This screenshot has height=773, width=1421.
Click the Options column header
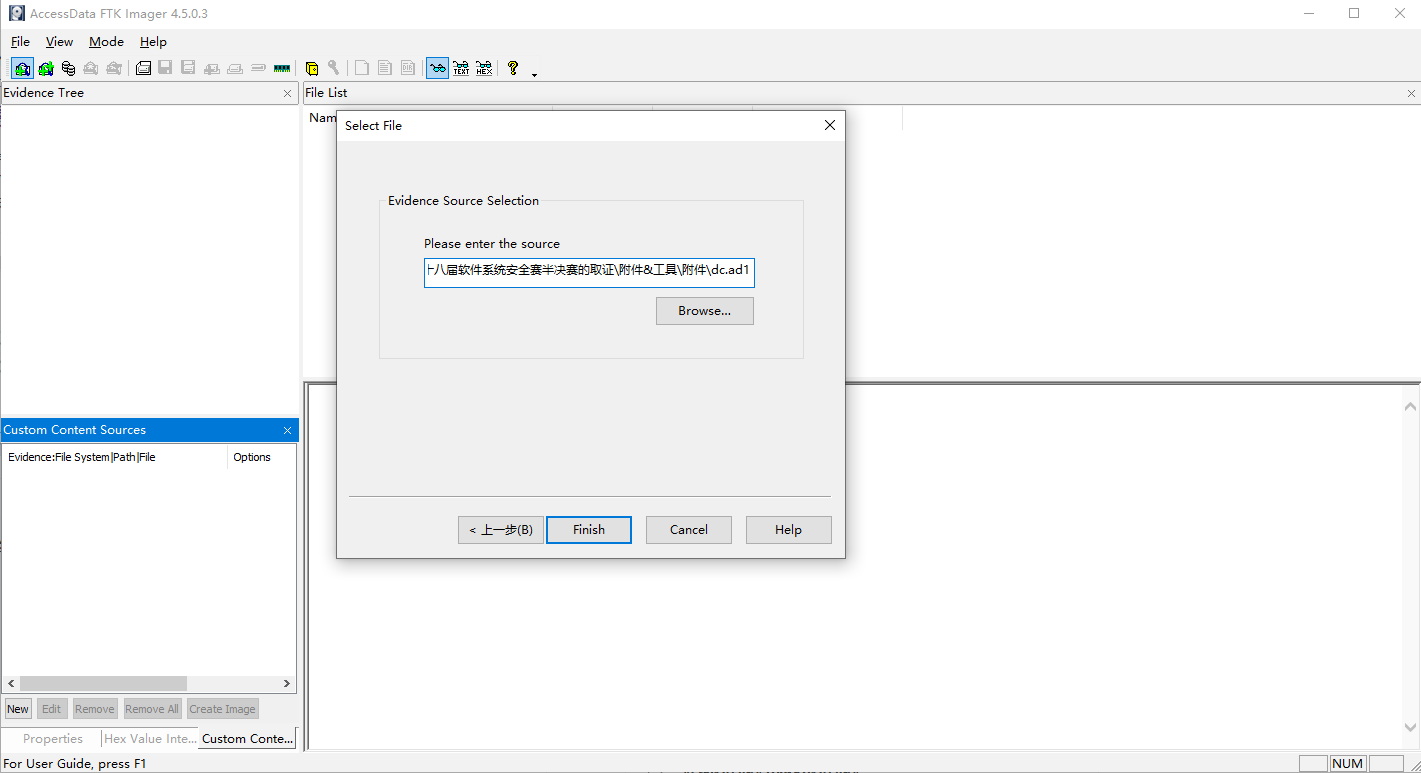pyautogui.click(x=261, y=457)
